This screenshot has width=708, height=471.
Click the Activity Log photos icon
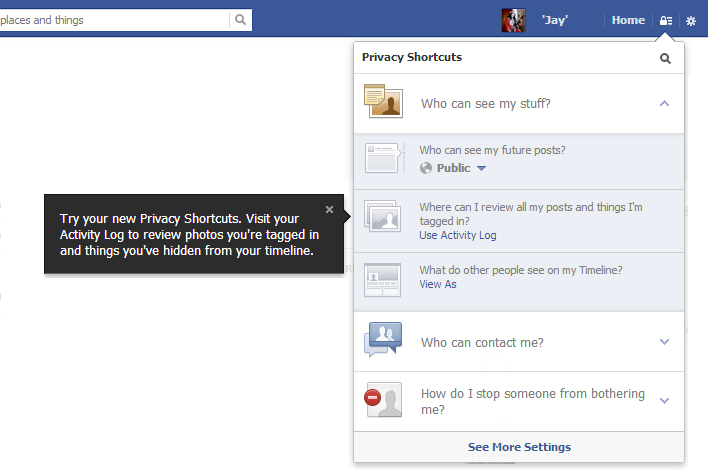[383, 219]
